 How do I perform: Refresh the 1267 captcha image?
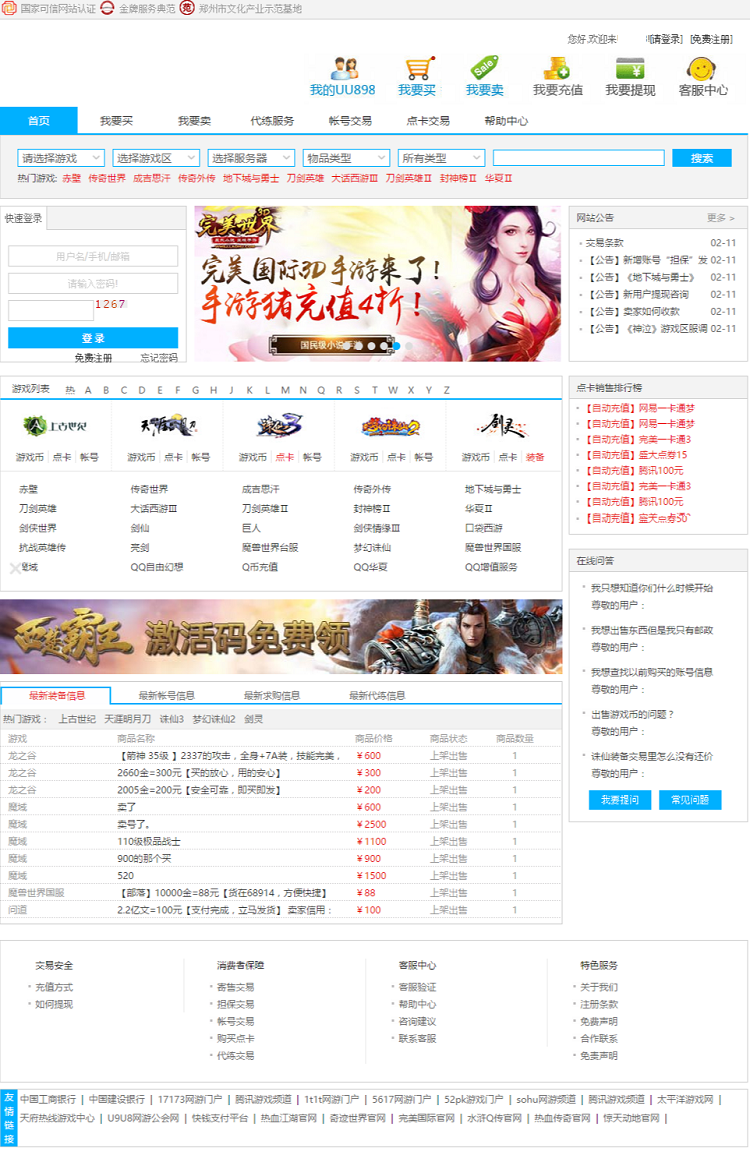pos(111,304)
